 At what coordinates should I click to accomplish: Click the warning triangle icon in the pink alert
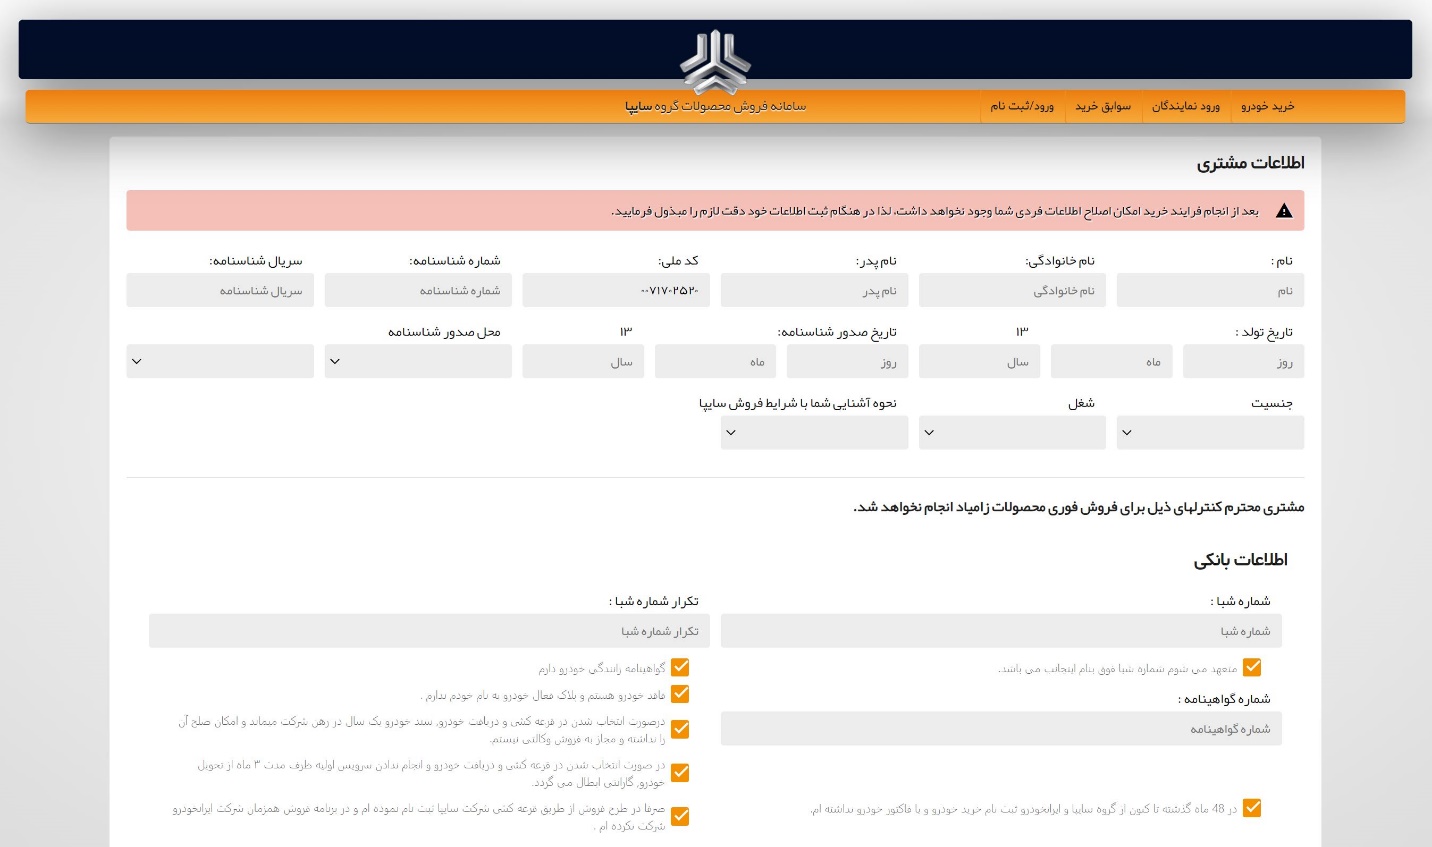point(1284,211)
